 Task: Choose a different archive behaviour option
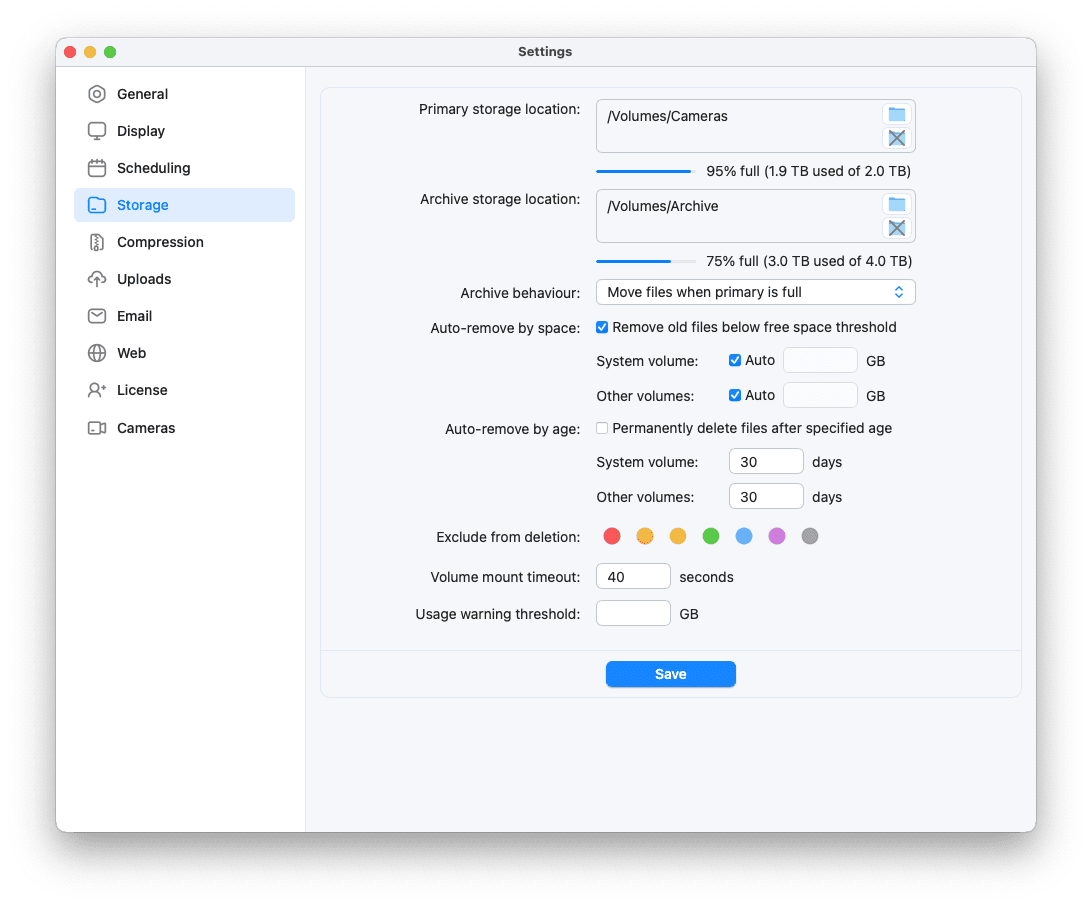pyautogui.click(x=755, y=292)
